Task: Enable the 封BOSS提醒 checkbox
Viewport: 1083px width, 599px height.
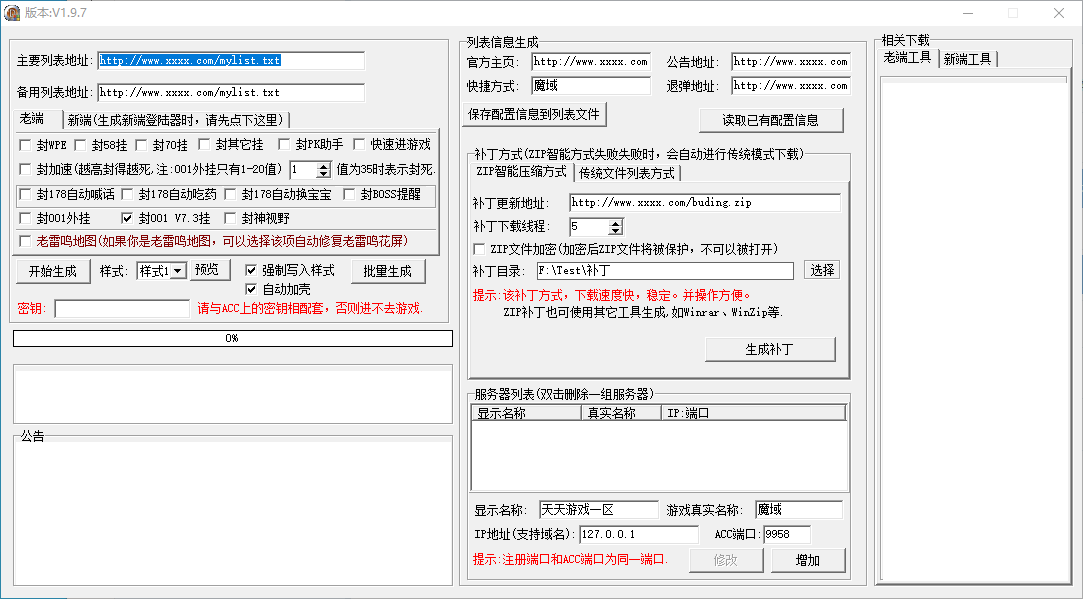Action: 349,194
